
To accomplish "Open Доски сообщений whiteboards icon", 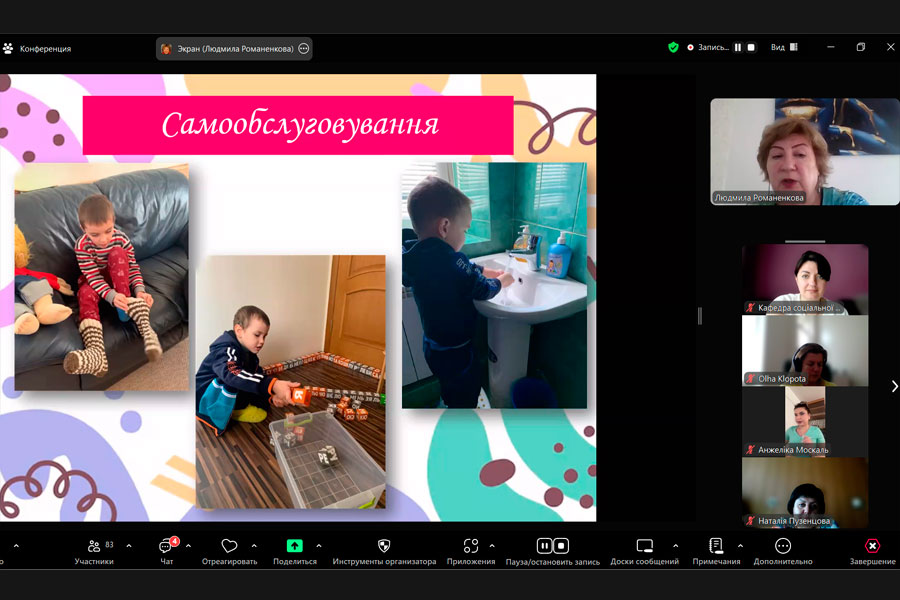I will tap(645, 545).
